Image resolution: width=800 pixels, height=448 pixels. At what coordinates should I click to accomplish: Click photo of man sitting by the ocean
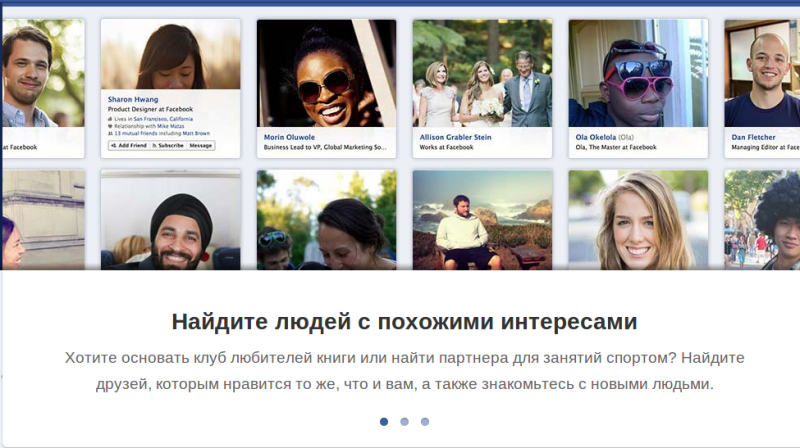pos(483,220)
